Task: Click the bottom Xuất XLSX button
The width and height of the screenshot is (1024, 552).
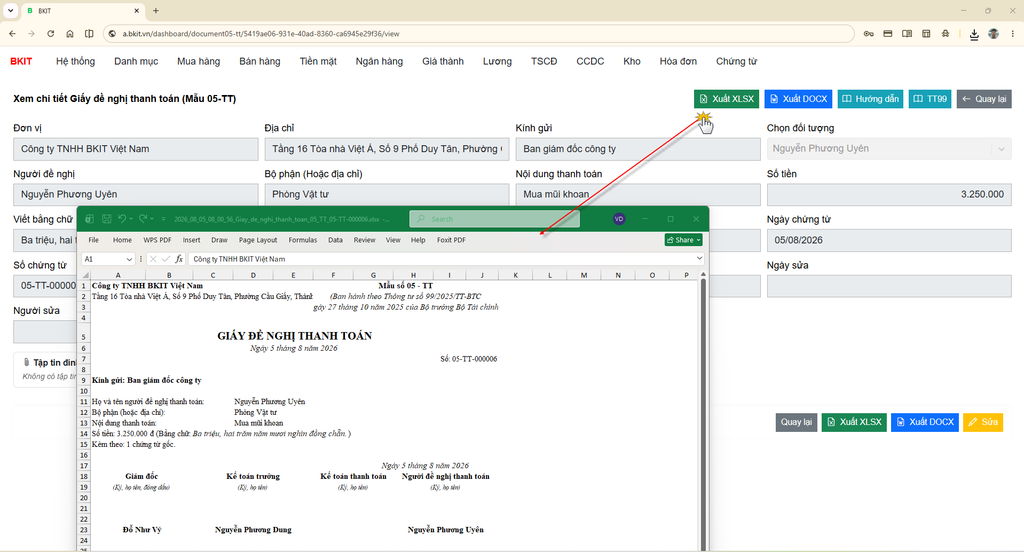Action: coord(854,422)
